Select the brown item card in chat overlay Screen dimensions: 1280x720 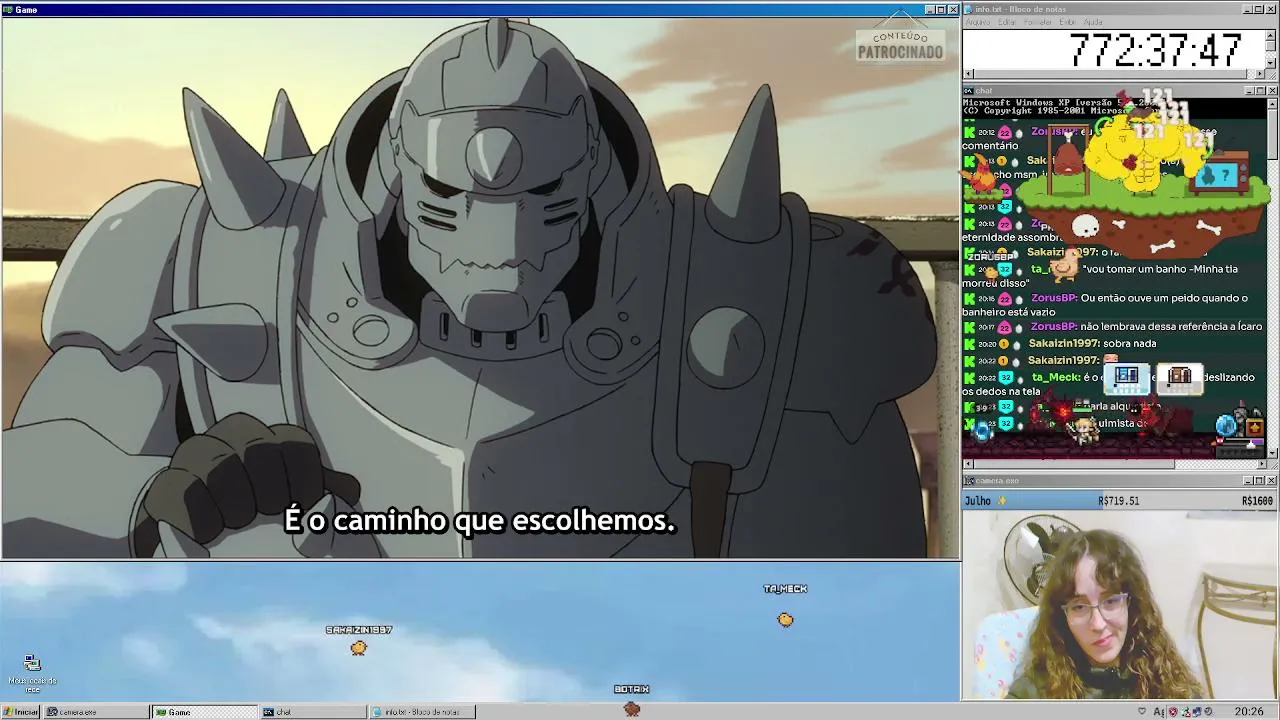tap(1180, 377)
